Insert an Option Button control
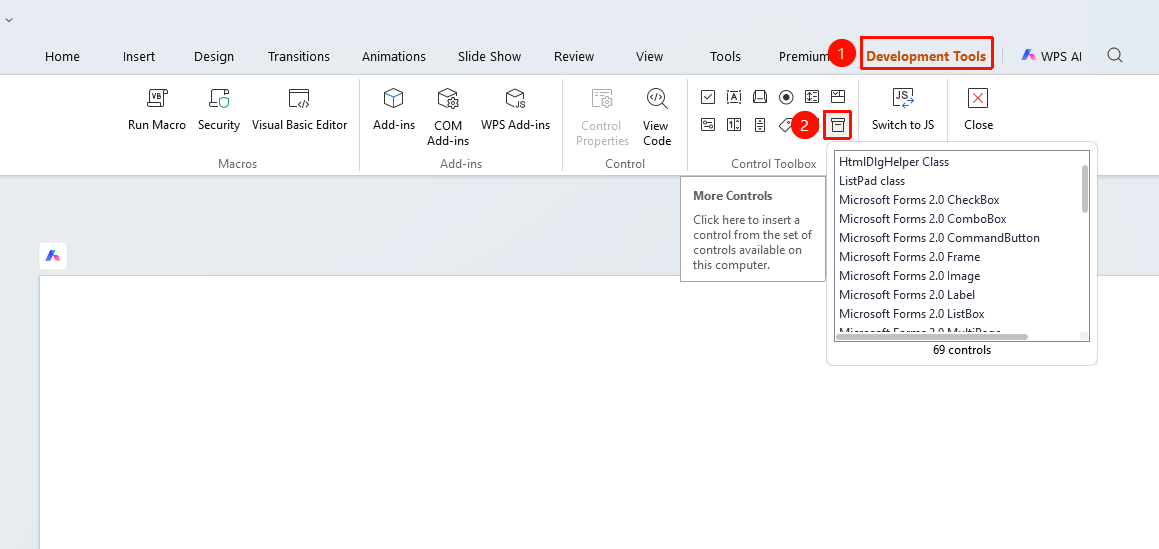This screenshot has width=1159, height=549. pos(786,97)
